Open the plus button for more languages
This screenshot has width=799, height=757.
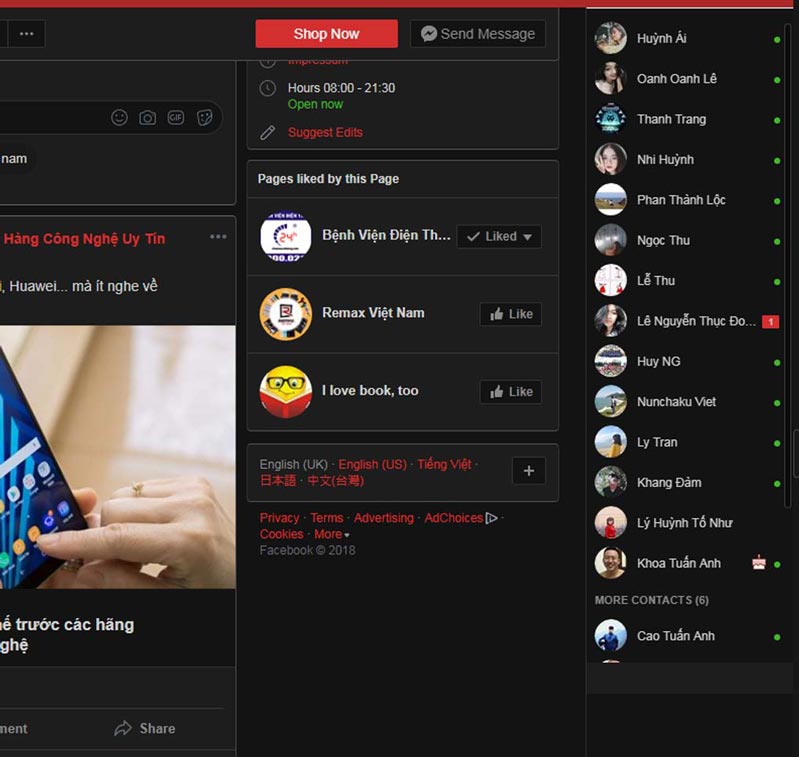[528, 471]
